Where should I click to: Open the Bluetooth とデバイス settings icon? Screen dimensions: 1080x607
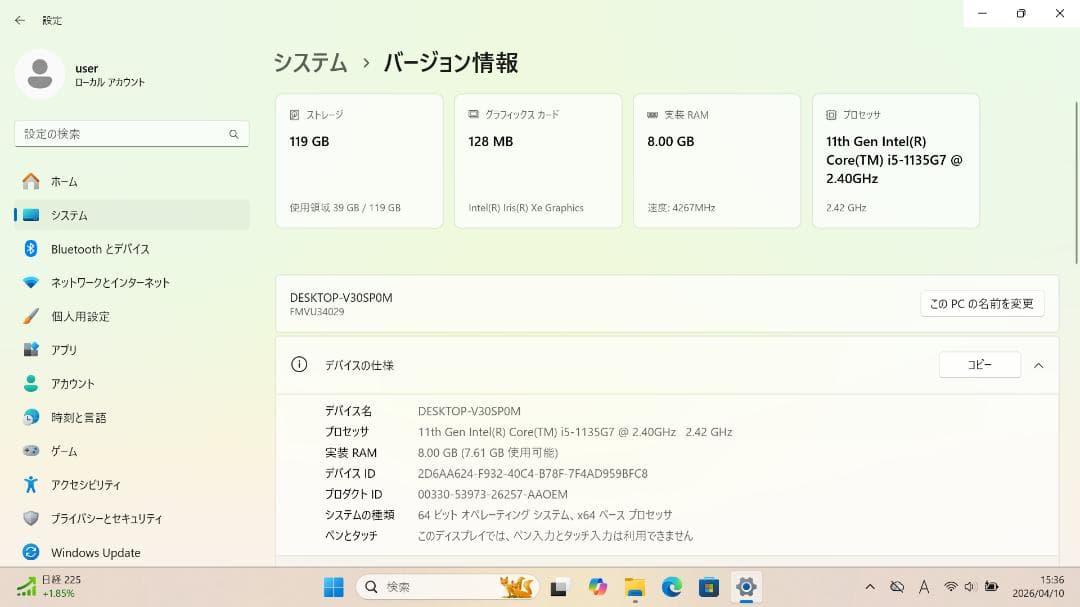[x=31, y=249]
